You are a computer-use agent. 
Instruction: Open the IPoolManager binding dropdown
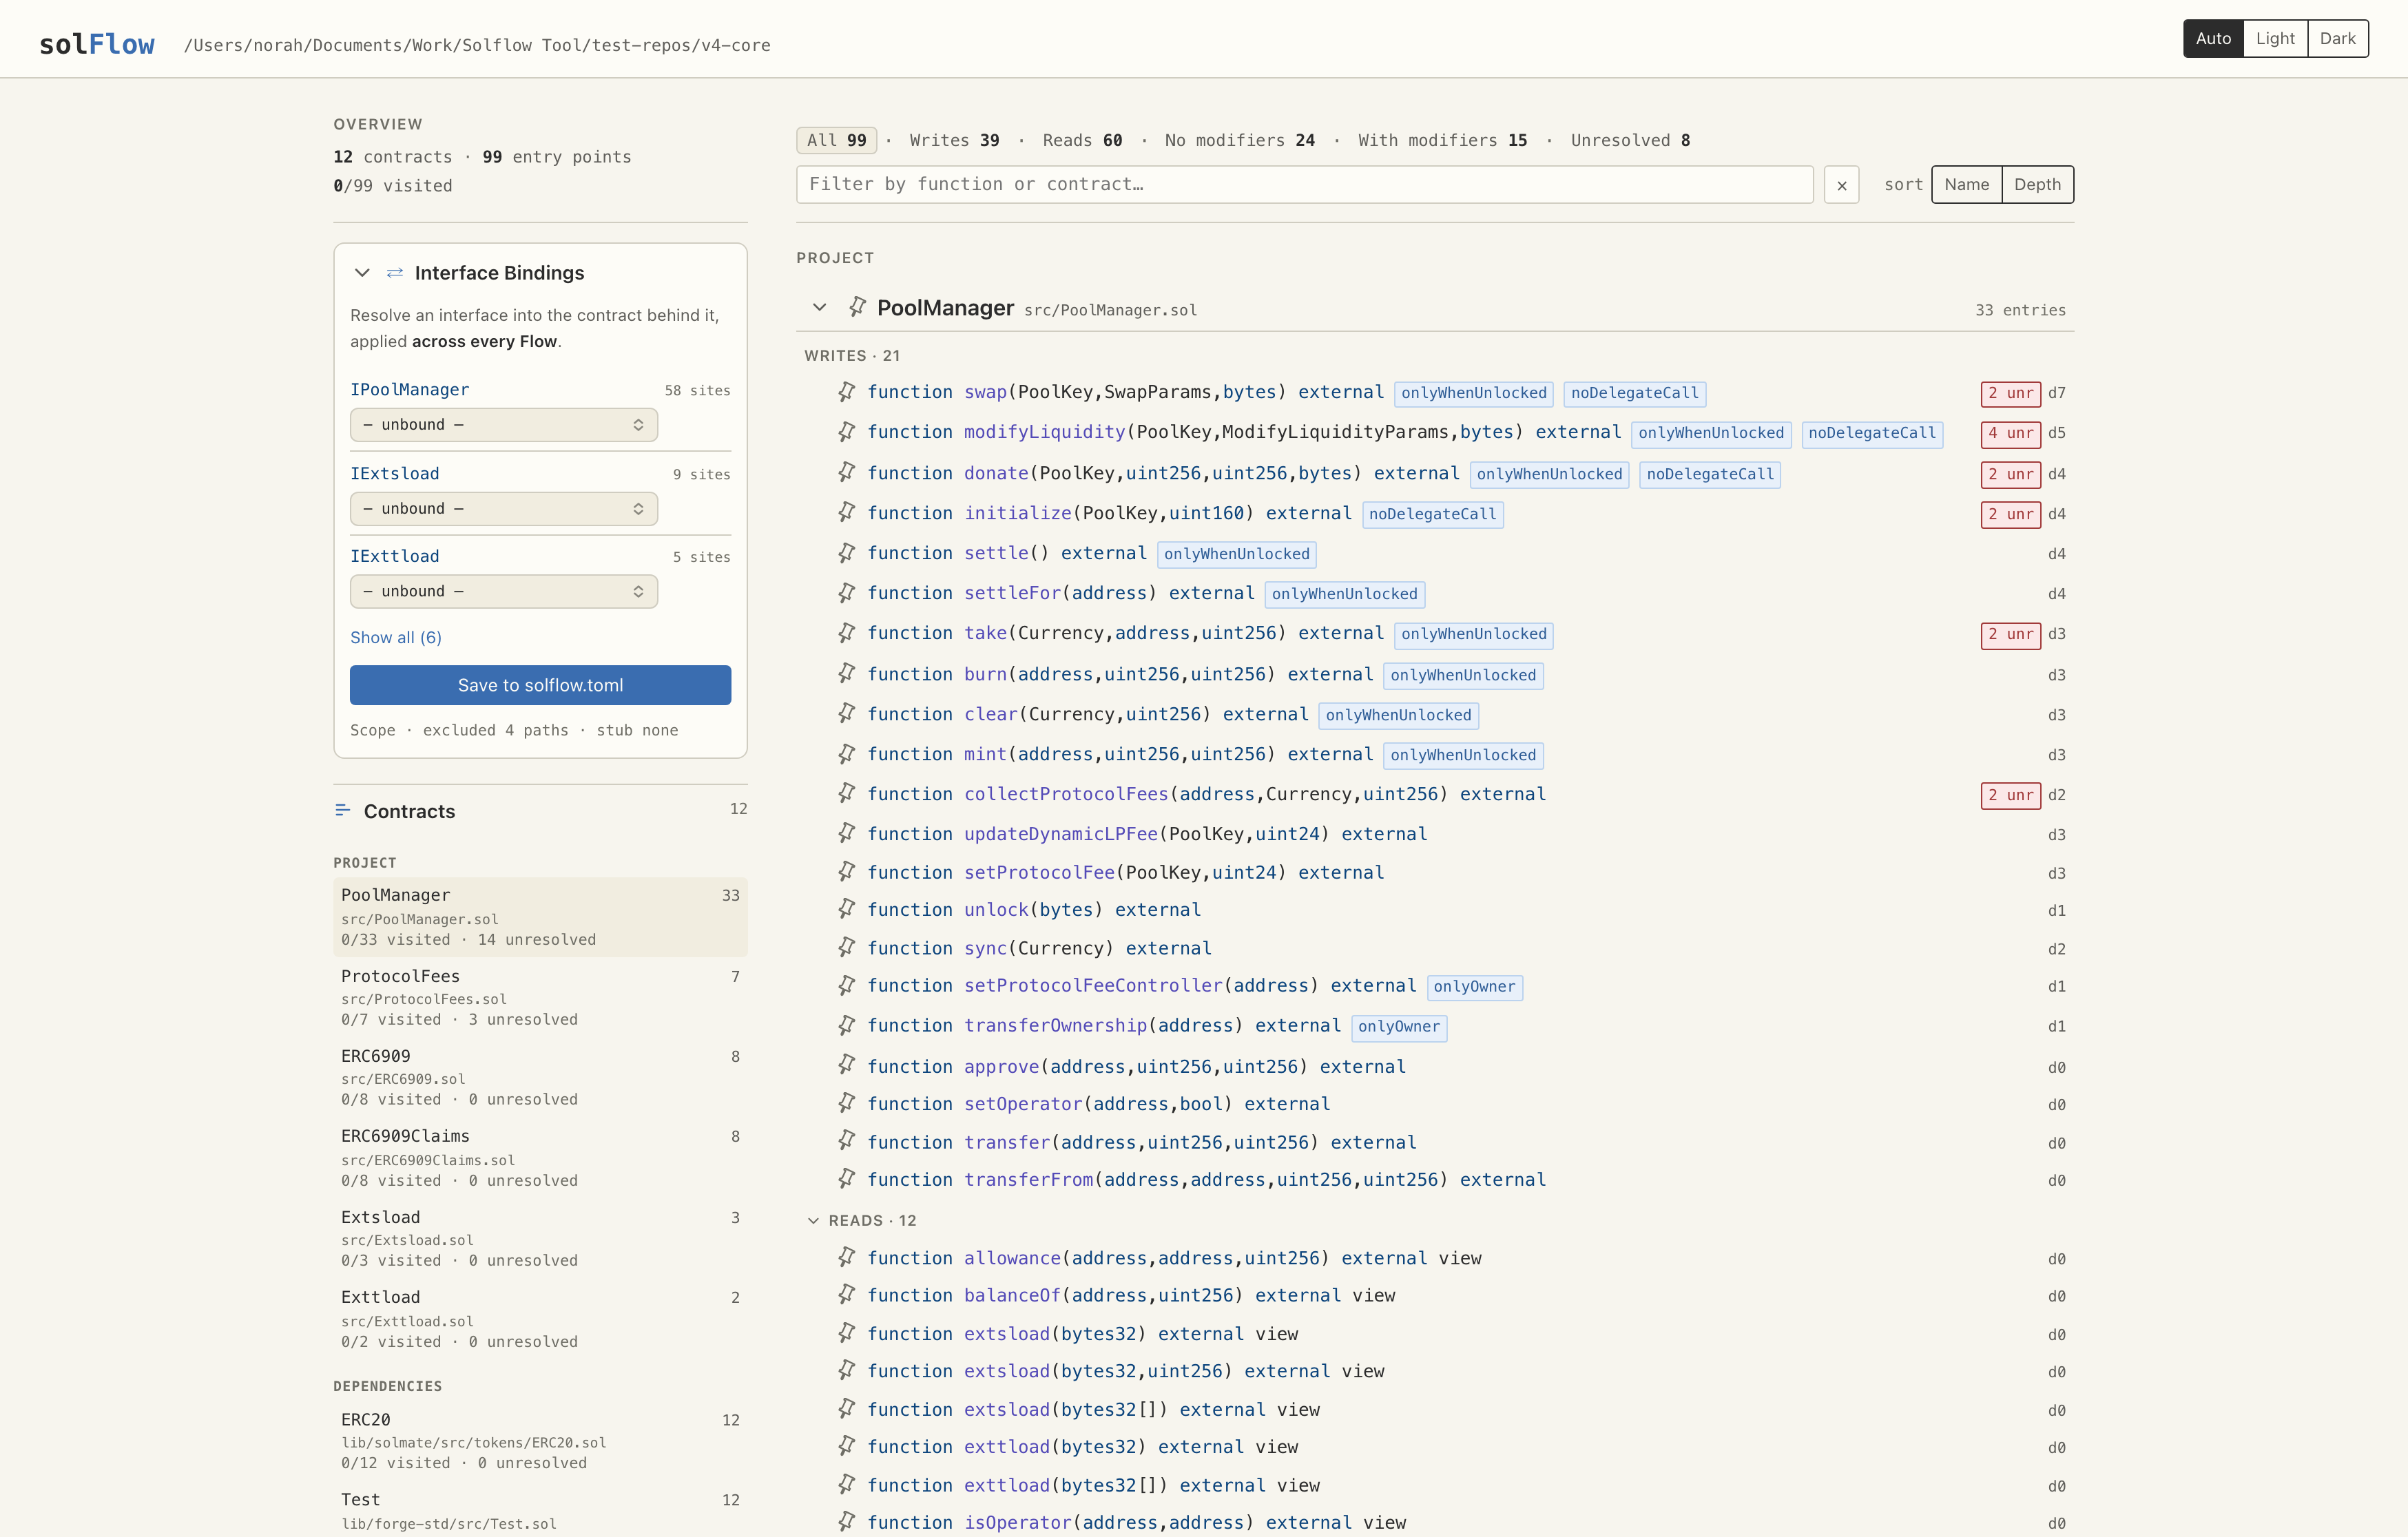504,425
